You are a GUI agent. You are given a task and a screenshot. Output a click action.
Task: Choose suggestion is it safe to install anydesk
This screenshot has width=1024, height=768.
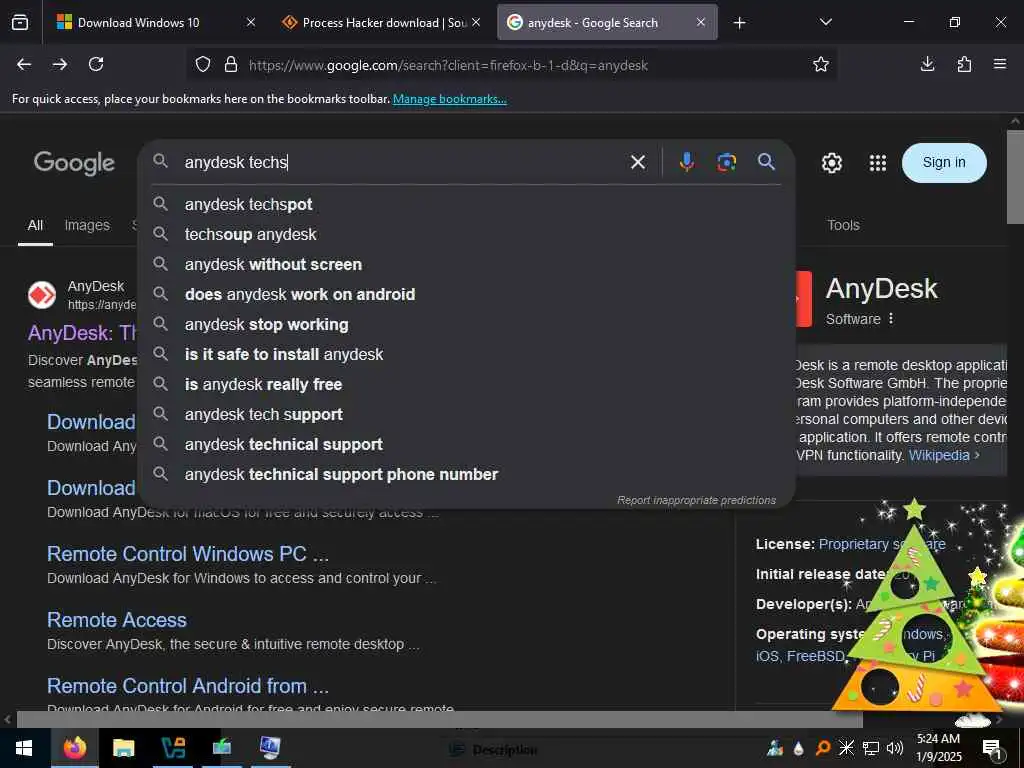pos(466,355)
